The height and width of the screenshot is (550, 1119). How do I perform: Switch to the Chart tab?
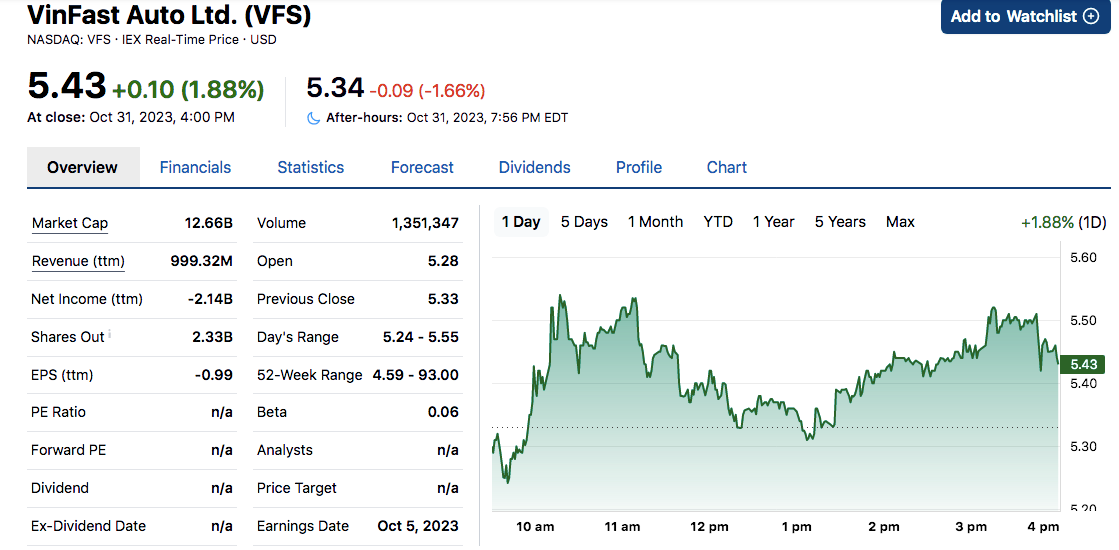point(726,168)
